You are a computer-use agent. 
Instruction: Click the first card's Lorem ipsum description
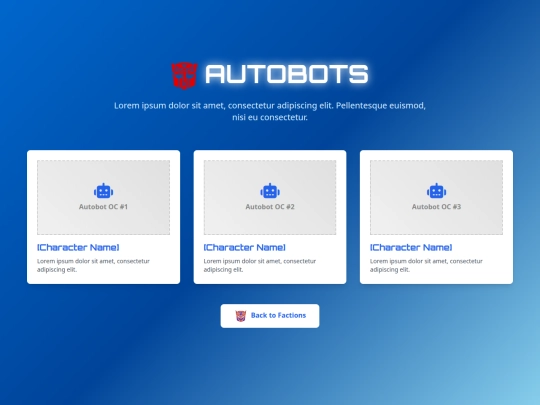pos(93,265)
